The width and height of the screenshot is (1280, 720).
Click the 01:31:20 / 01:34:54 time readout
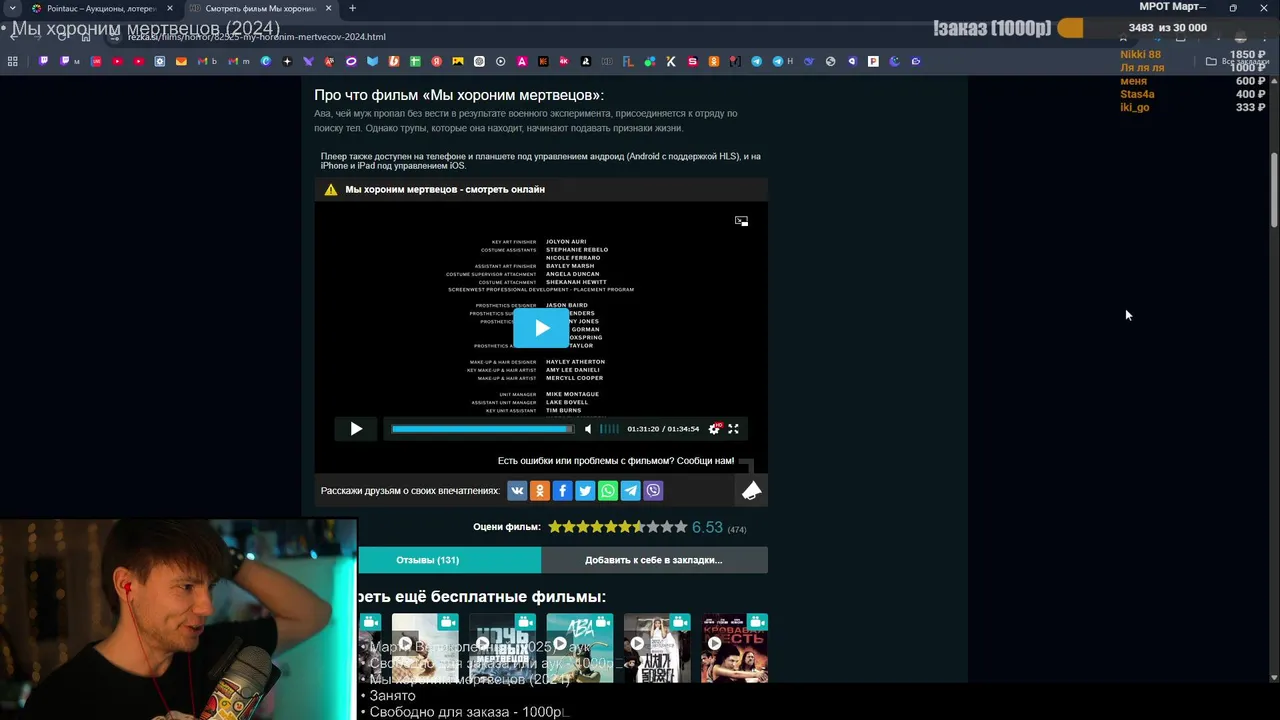pyautogui.click(x=663, y=429)
